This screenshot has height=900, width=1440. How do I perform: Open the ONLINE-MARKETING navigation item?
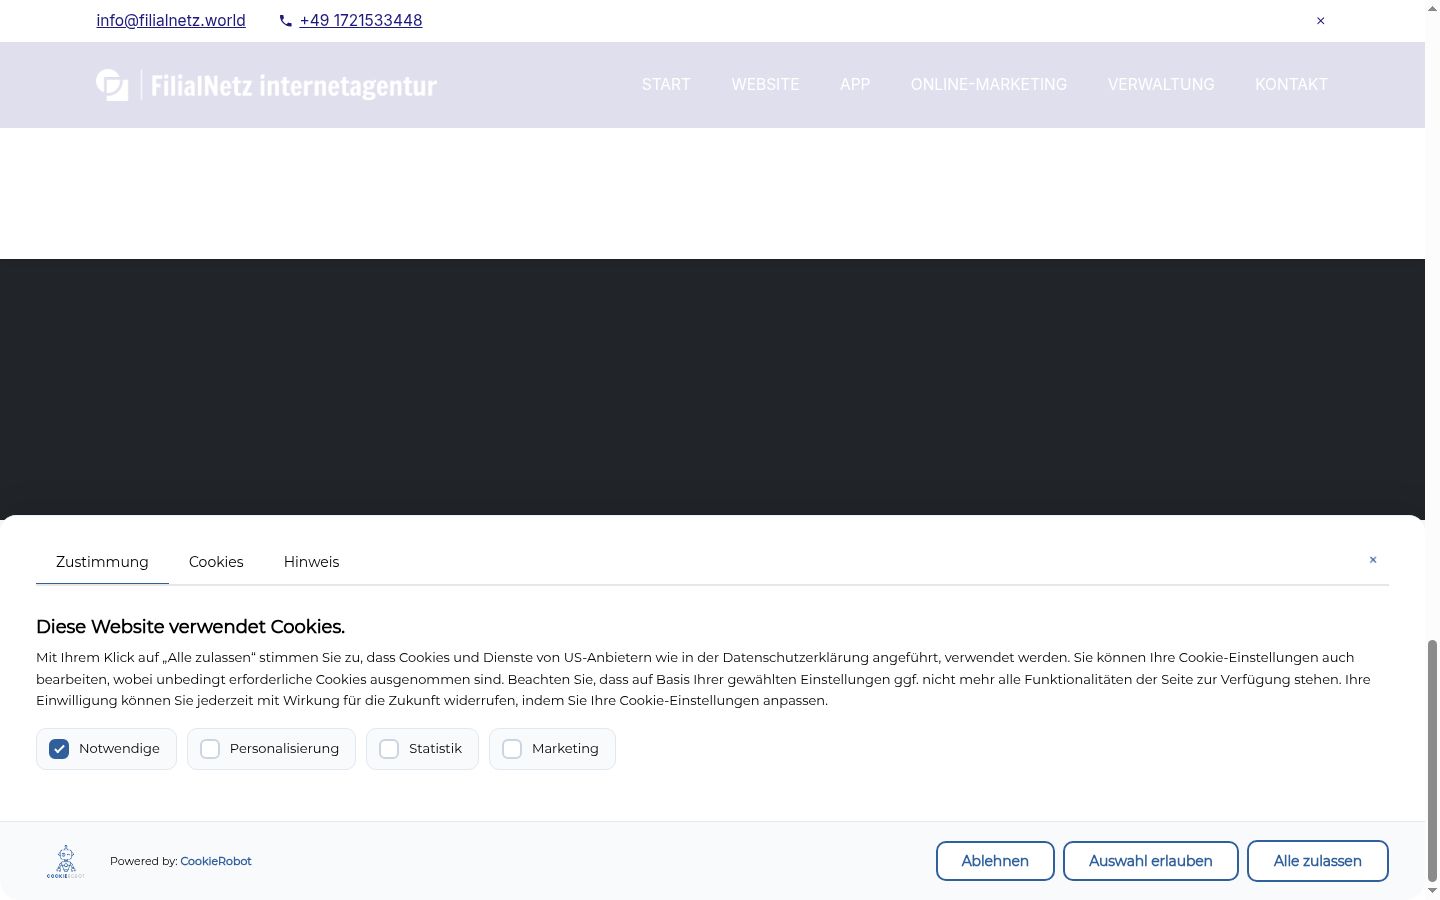click(x=988, y=85)
